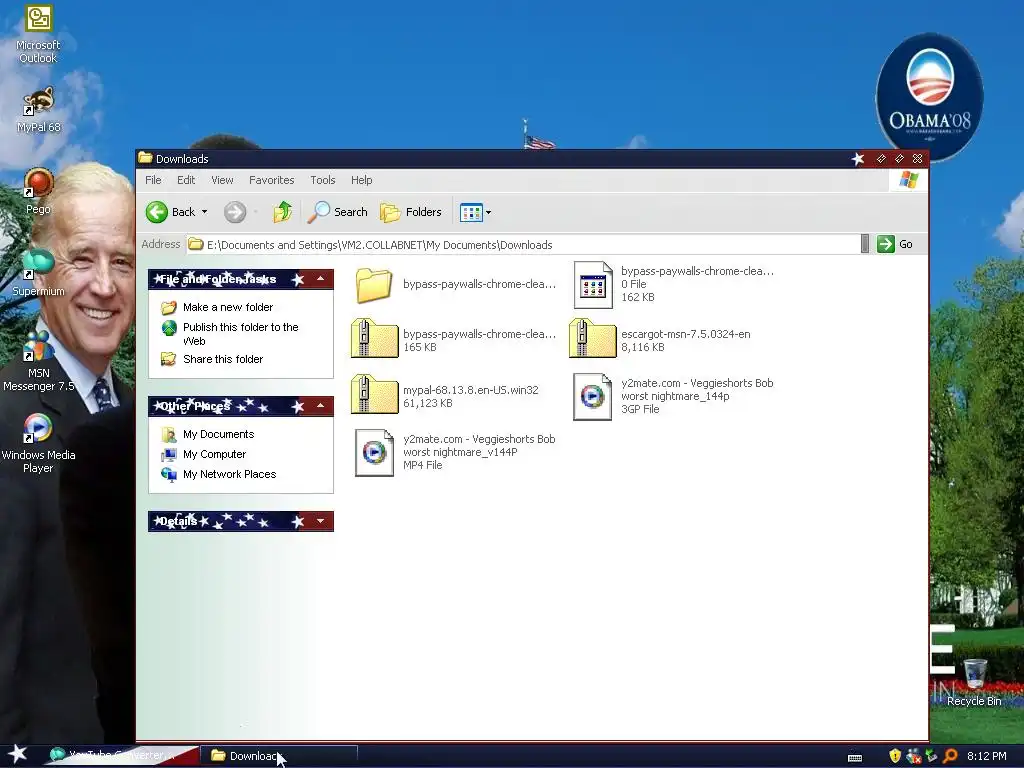Viewport: 1024px width, 768px height.
Task: Click the orange magnifier tray icon
Action: [x=950, y=756]
